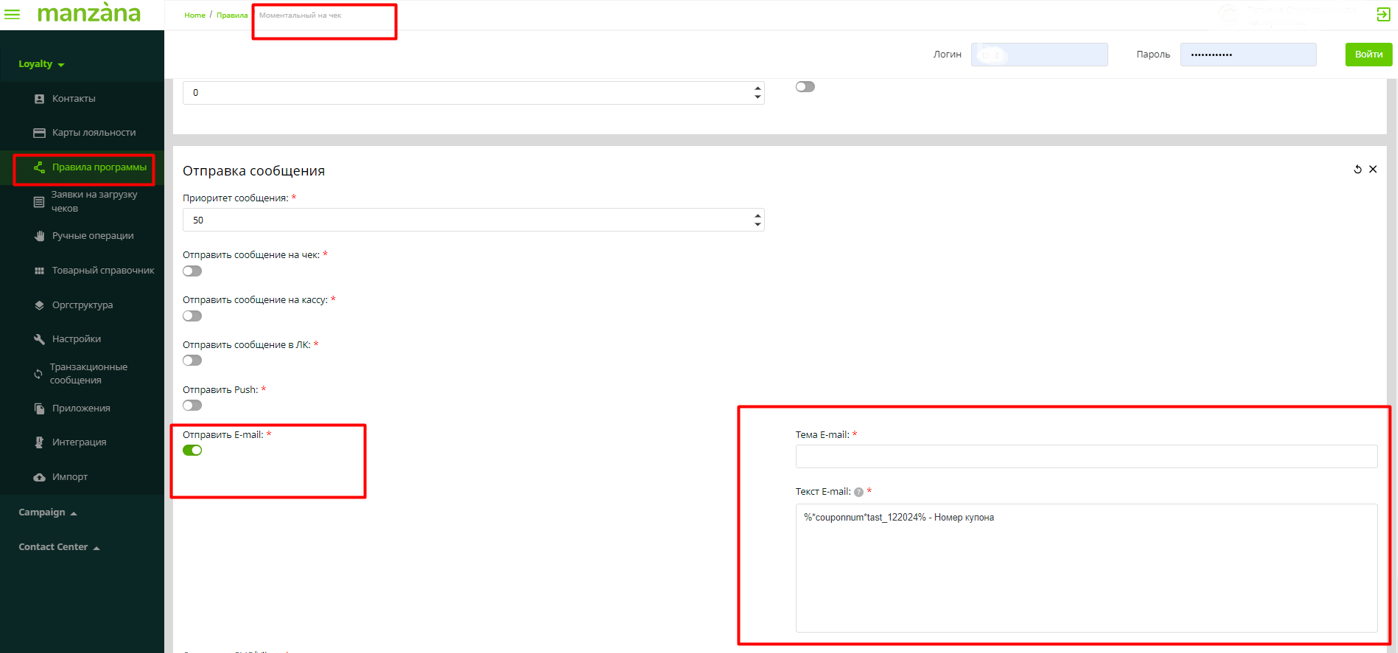Image resolution: width=1398 pixels, height=653 pixels.
Task: Expand the Campaign section
Action: tap(47, 512)
